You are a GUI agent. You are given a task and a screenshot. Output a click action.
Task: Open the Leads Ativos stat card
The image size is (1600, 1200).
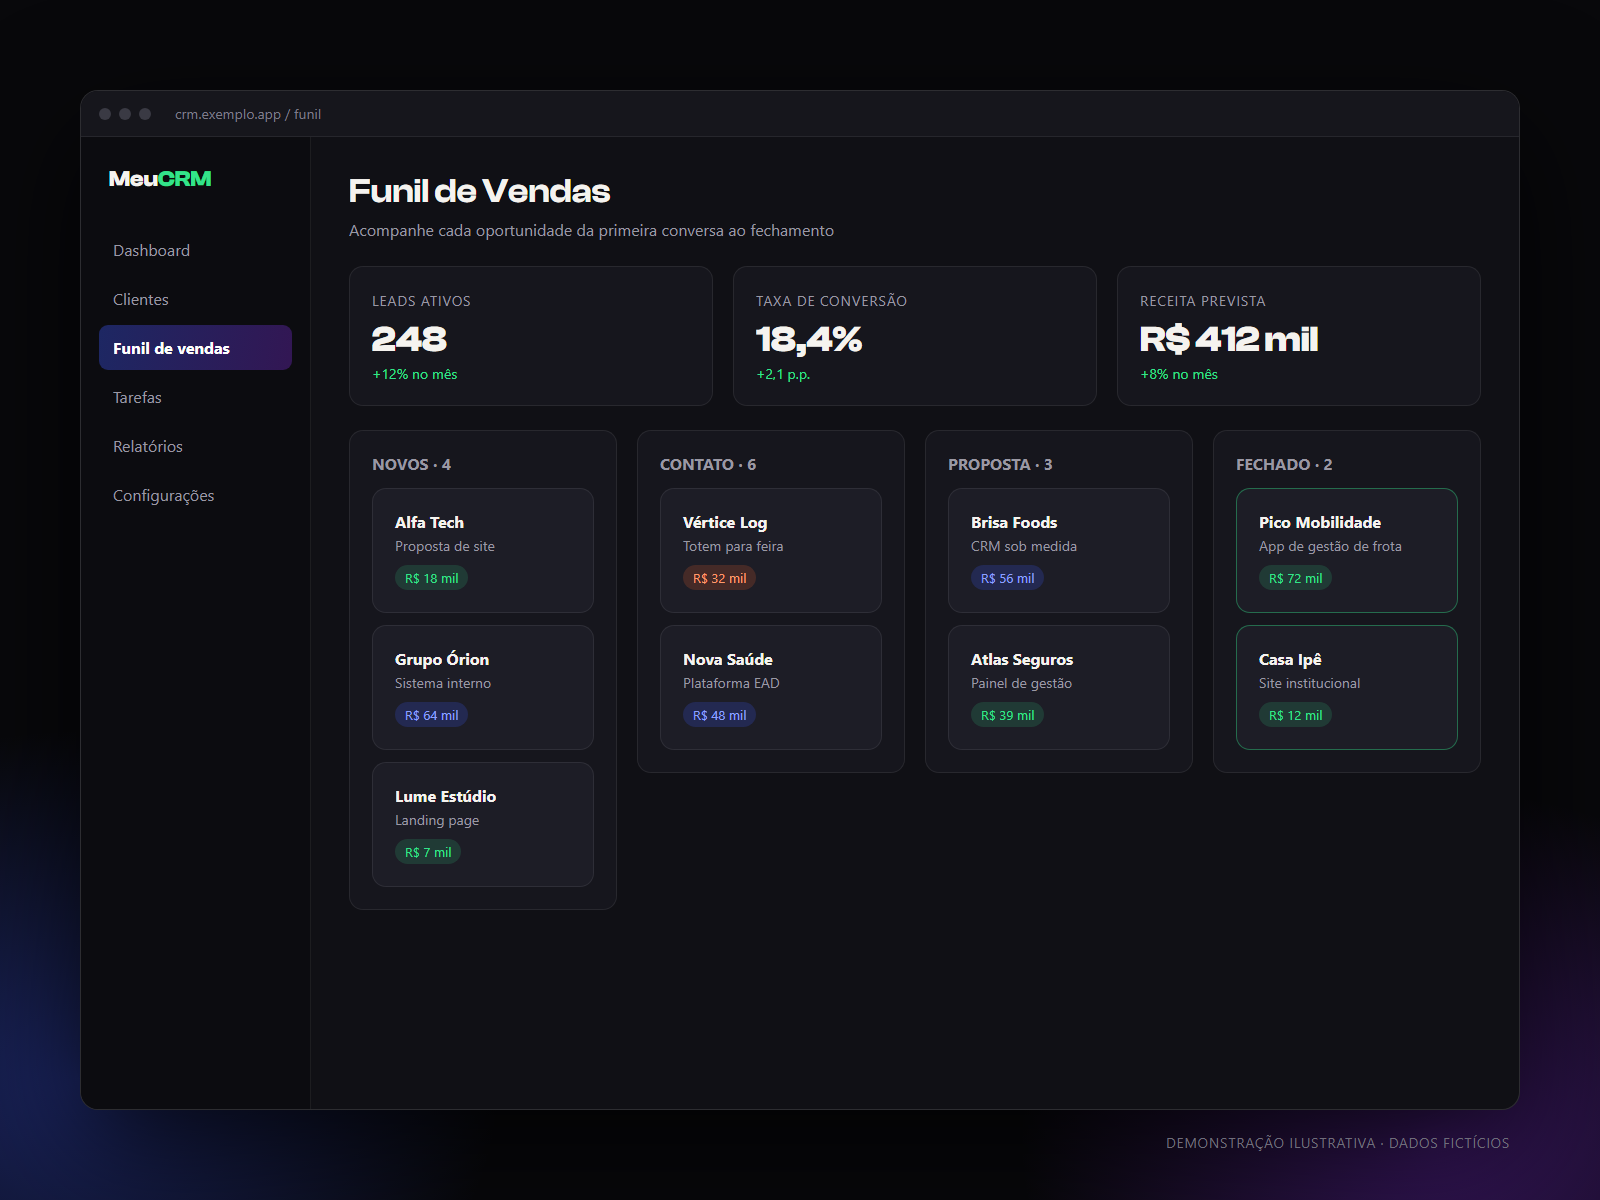(x=531, y=336)
